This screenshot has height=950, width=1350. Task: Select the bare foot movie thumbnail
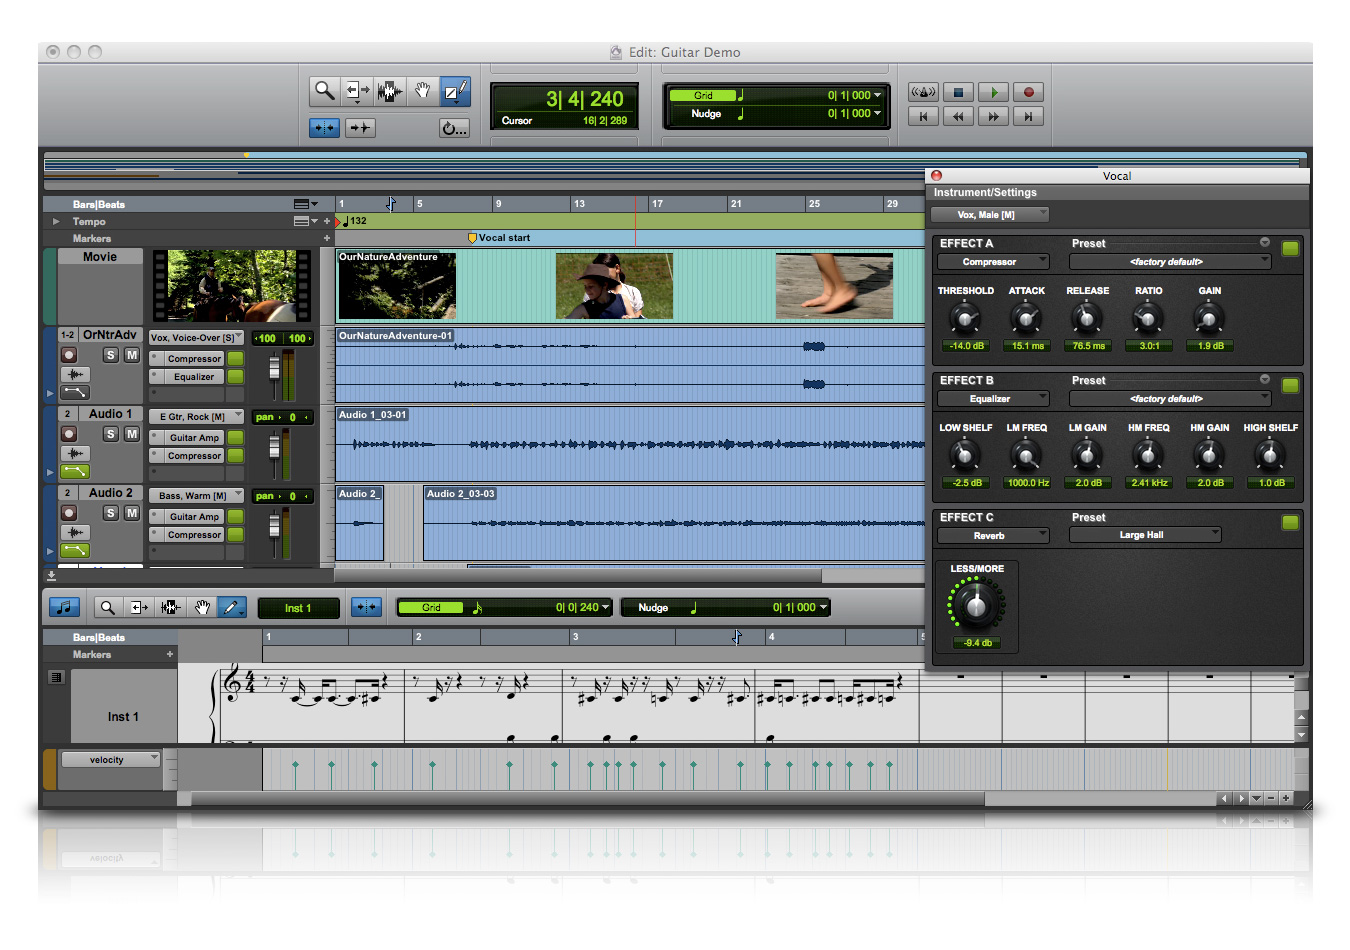pos(834,286)
